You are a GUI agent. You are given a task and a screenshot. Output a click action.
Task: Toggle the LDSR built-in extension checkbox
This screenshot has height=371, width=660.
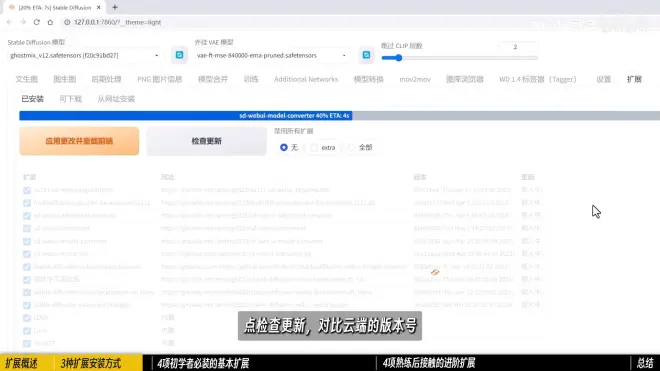(27, 318)
